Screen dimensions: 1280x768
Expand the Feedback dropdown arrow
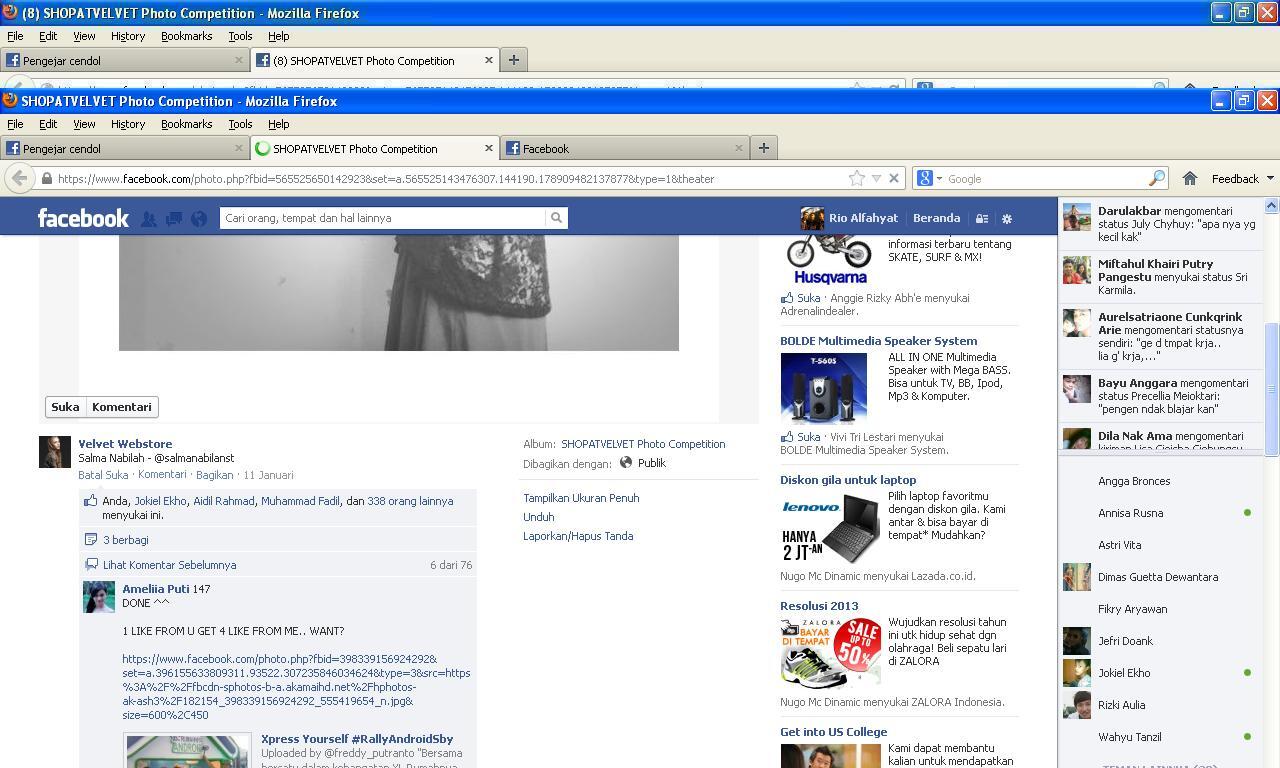coord(1270,179)
